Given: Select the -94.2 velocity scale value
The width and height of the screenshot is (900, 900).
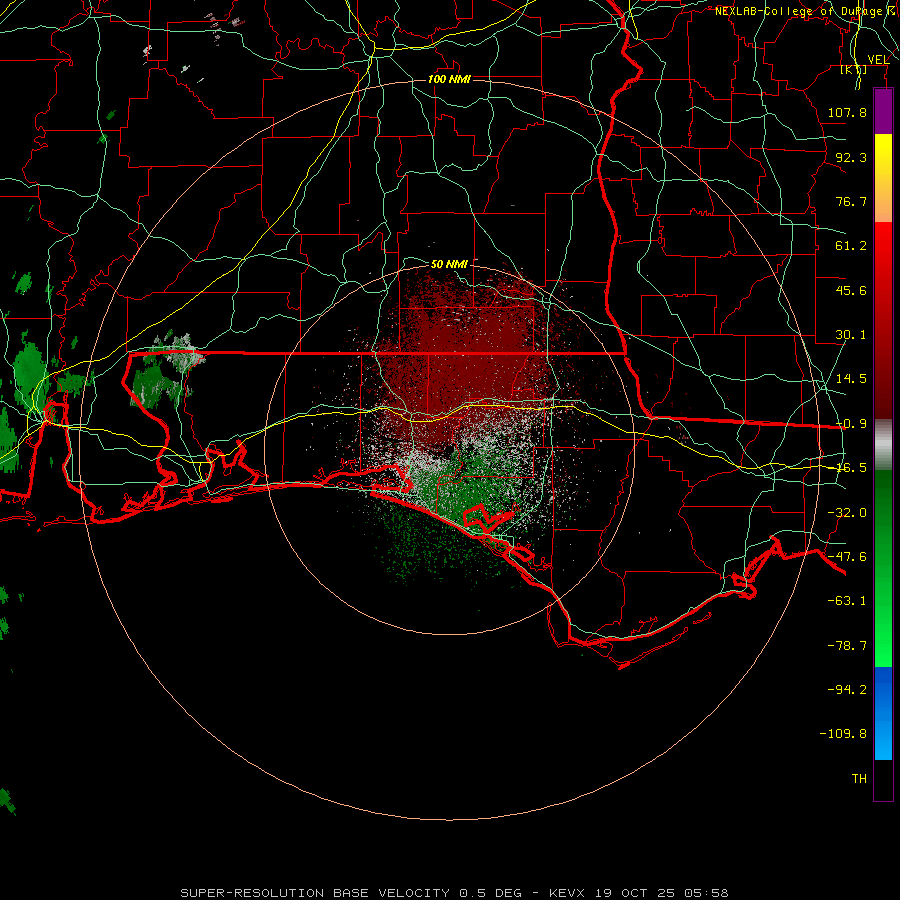Looking at the screenshot, I should point(847,689).
